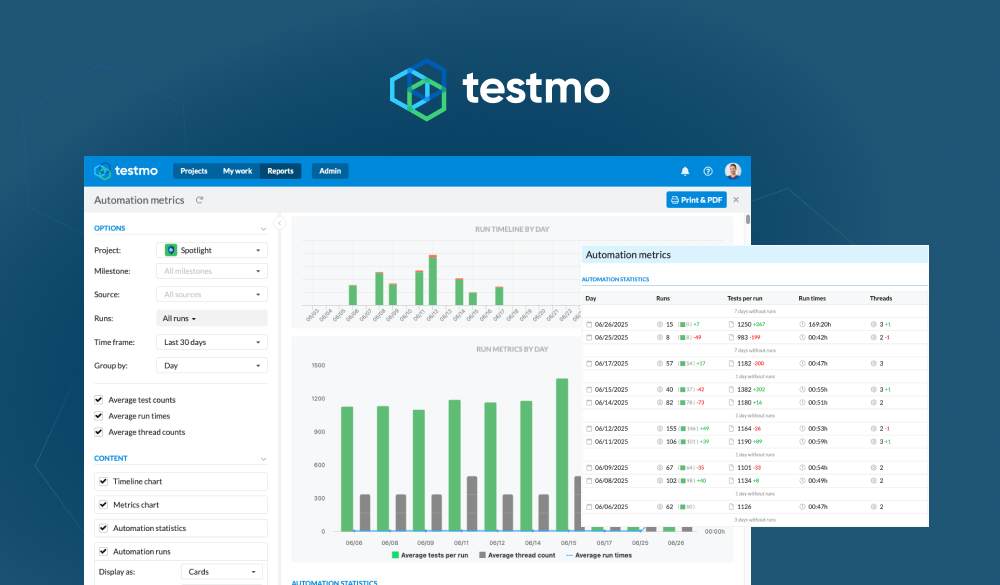Screen dimensions: 1000x585
Task: Go to the My work tab
Action: (237, 171)
